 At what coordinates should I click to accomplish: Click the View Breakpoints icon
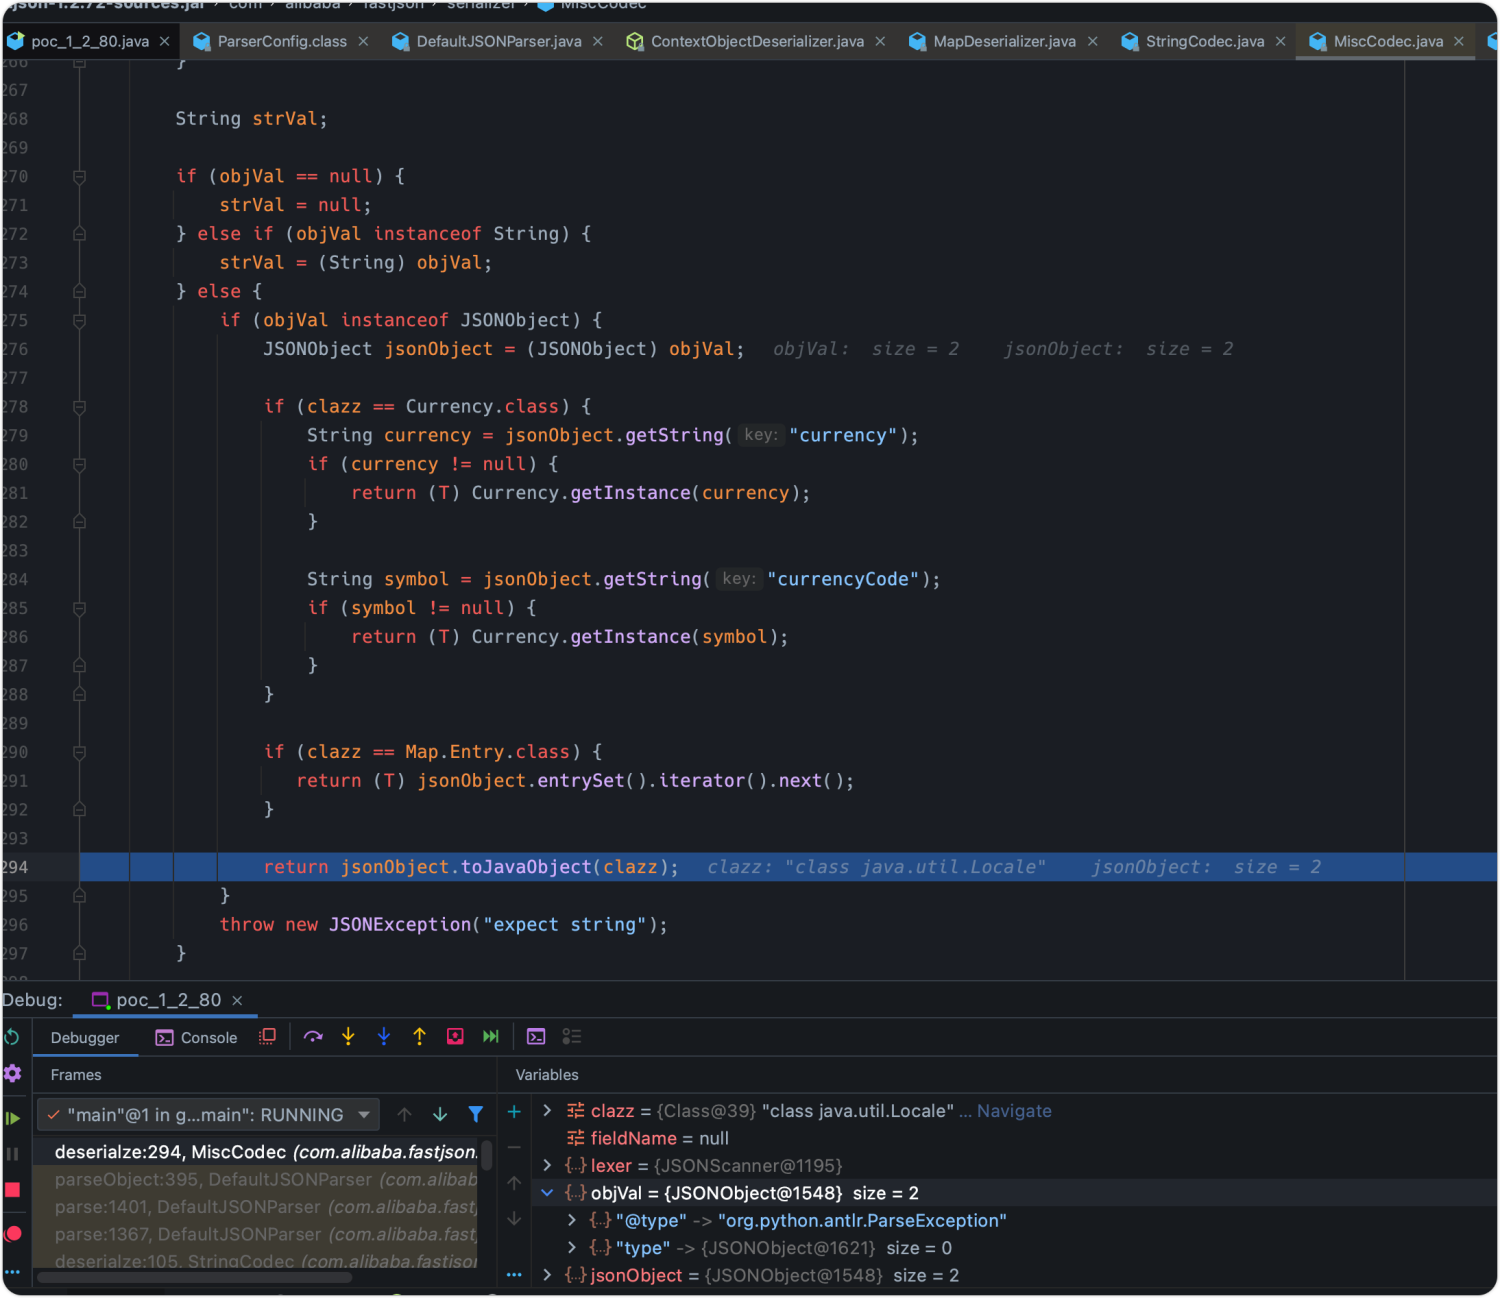(12, 1233)
